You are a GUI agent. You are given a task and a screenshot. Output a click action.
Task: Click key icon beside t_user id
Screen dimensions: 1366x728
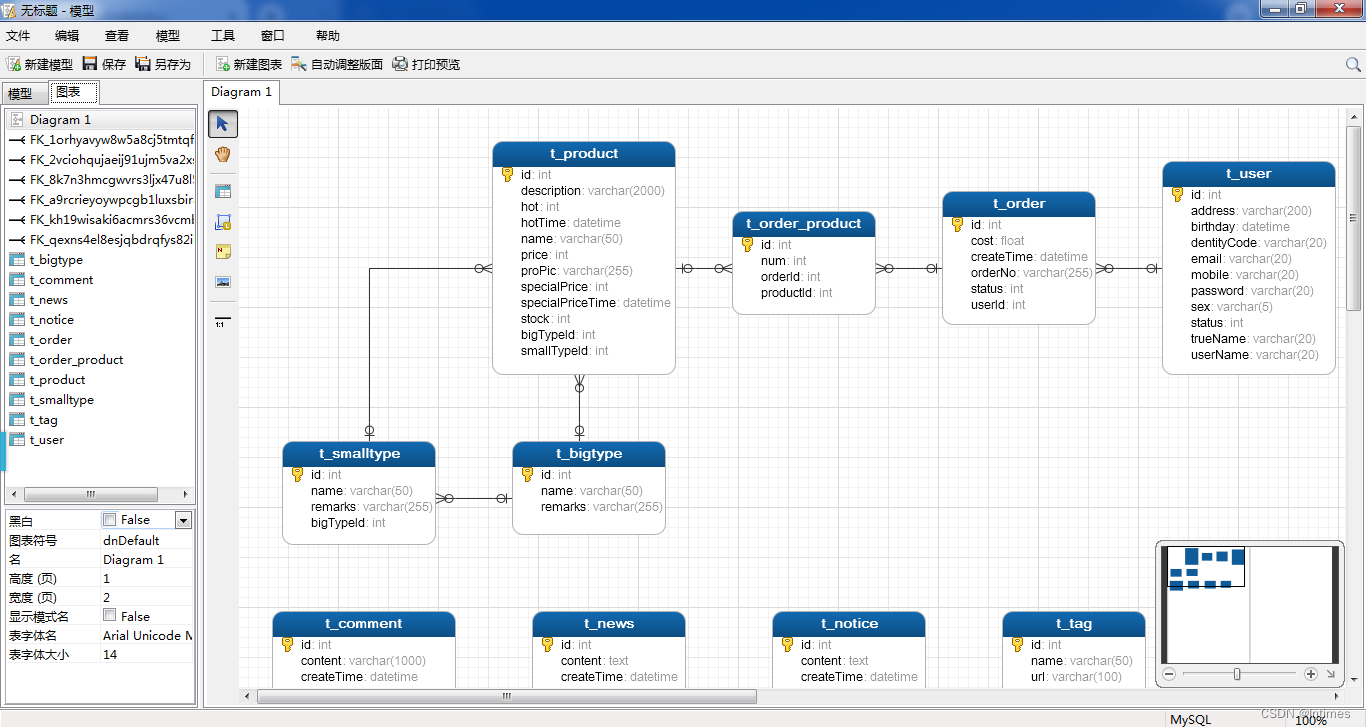point(1177,195)
